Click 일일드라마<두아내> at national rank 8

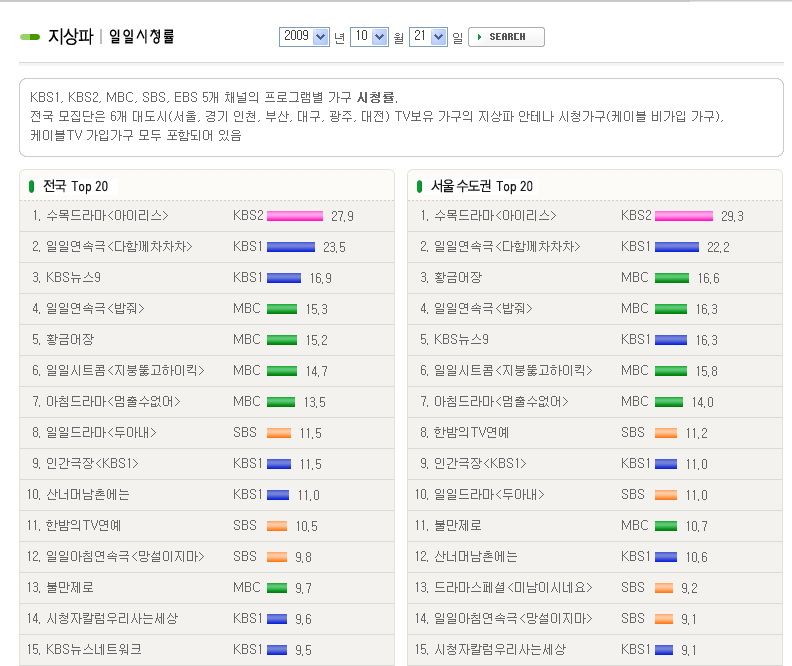101,432
